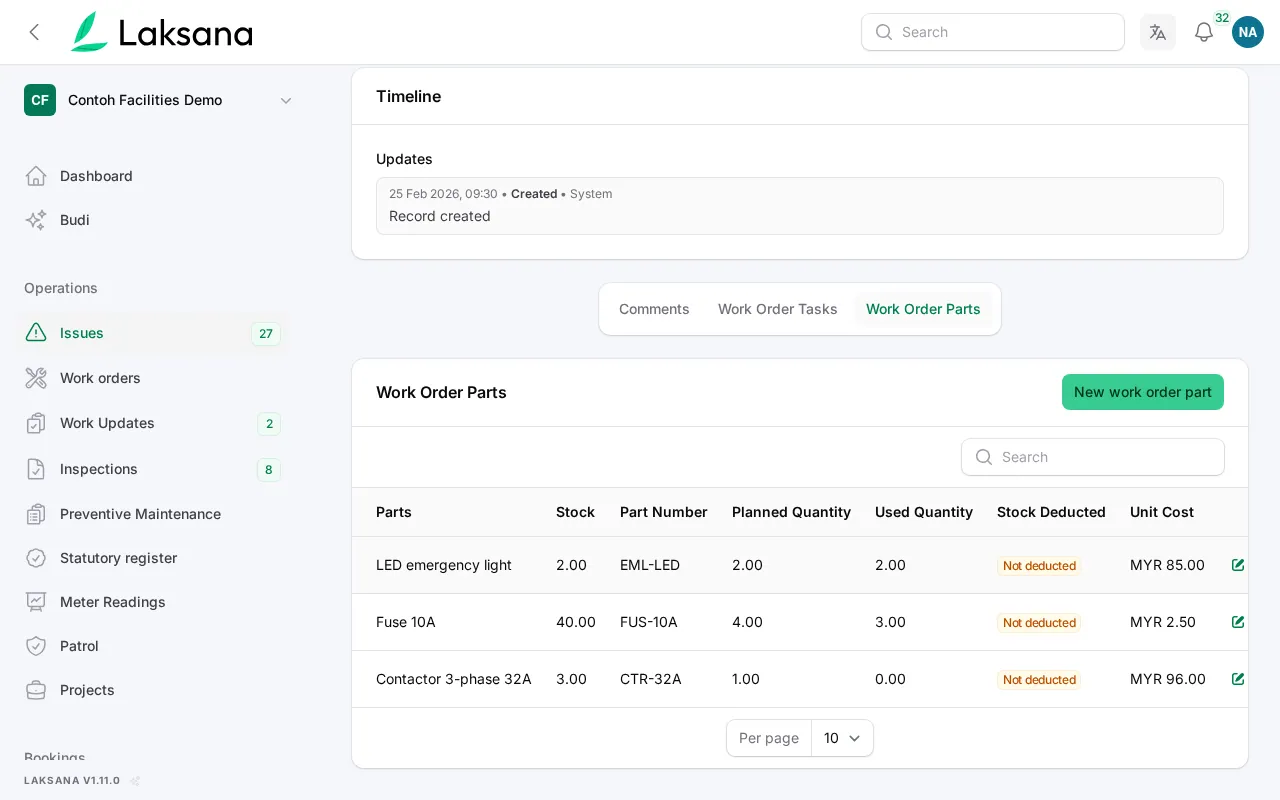Switch to the Comments tab
Viewport: 1280px width, 800px height.
point(654,309)
